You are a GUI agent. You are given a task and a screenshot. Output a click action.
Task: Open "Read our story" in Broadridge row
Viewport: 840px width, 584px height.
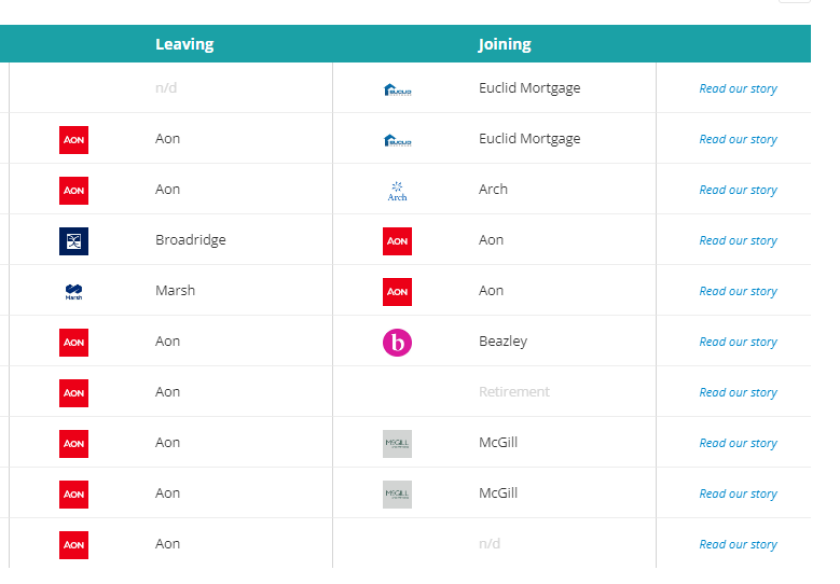(x=738, y=241)
